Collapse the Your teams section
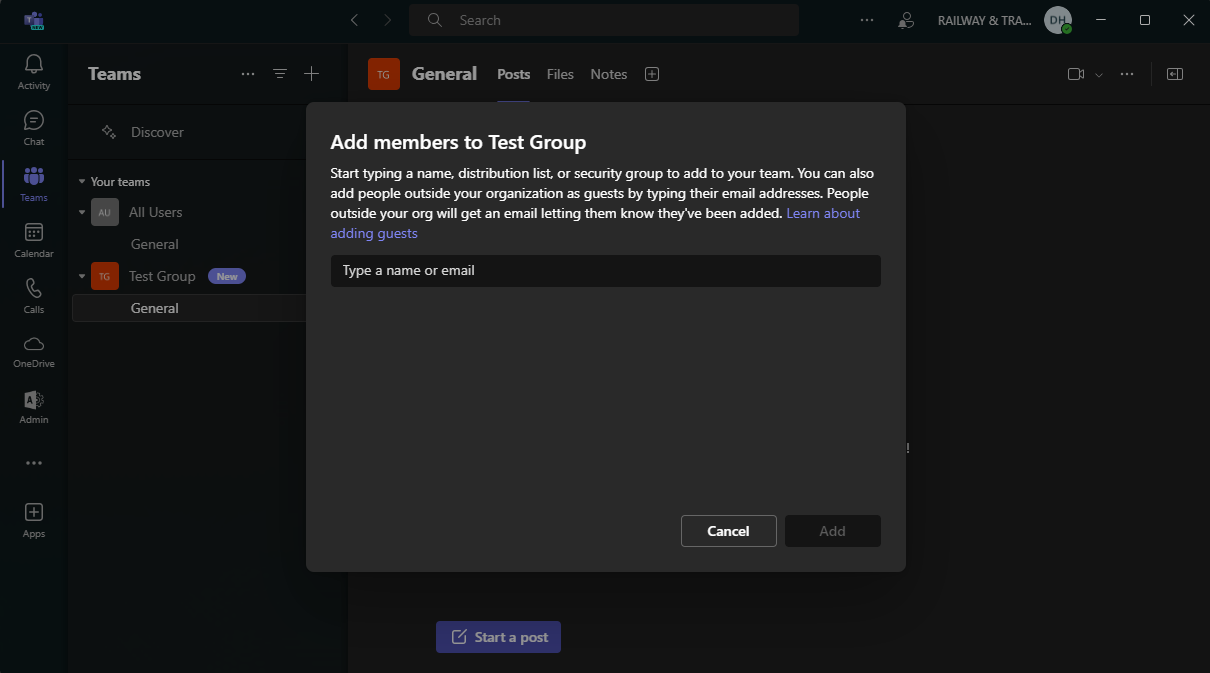The height and width of the screenshot is (673, 1210). click(x=82, y=182)
